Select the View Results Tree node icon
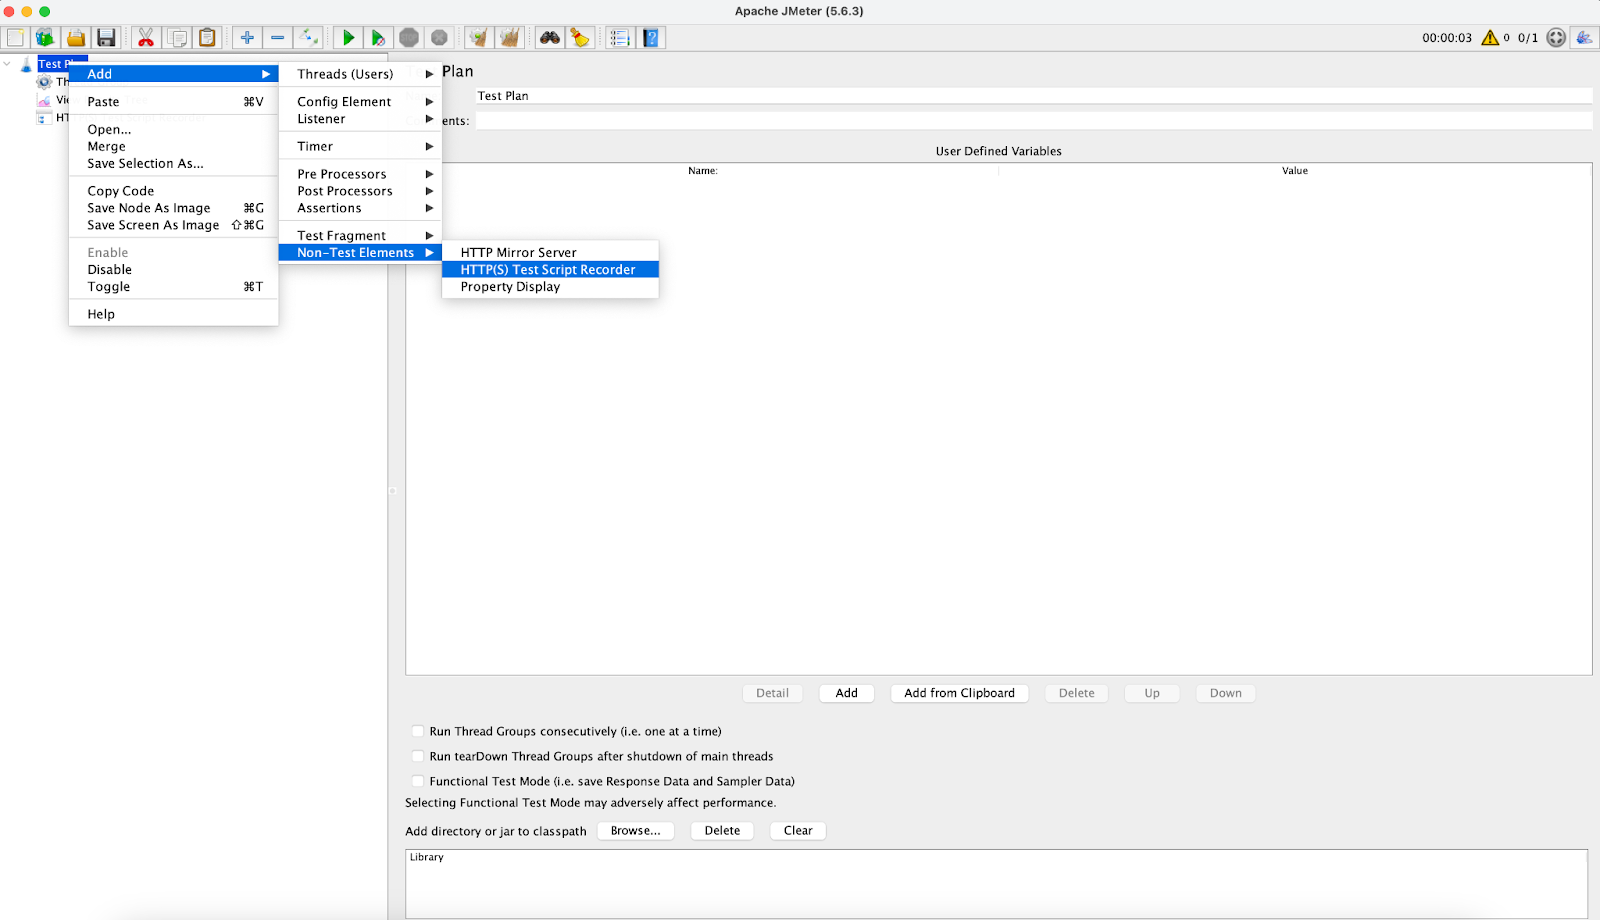The image size is (1600, 920). [x=44, y=100]
